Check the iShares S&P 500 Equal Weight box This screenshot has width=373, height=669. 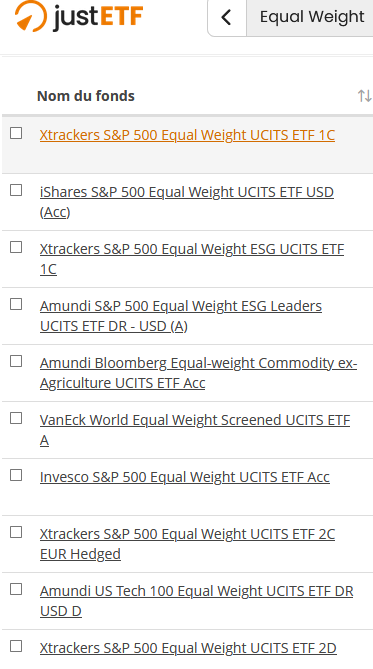tap(16, 190)
